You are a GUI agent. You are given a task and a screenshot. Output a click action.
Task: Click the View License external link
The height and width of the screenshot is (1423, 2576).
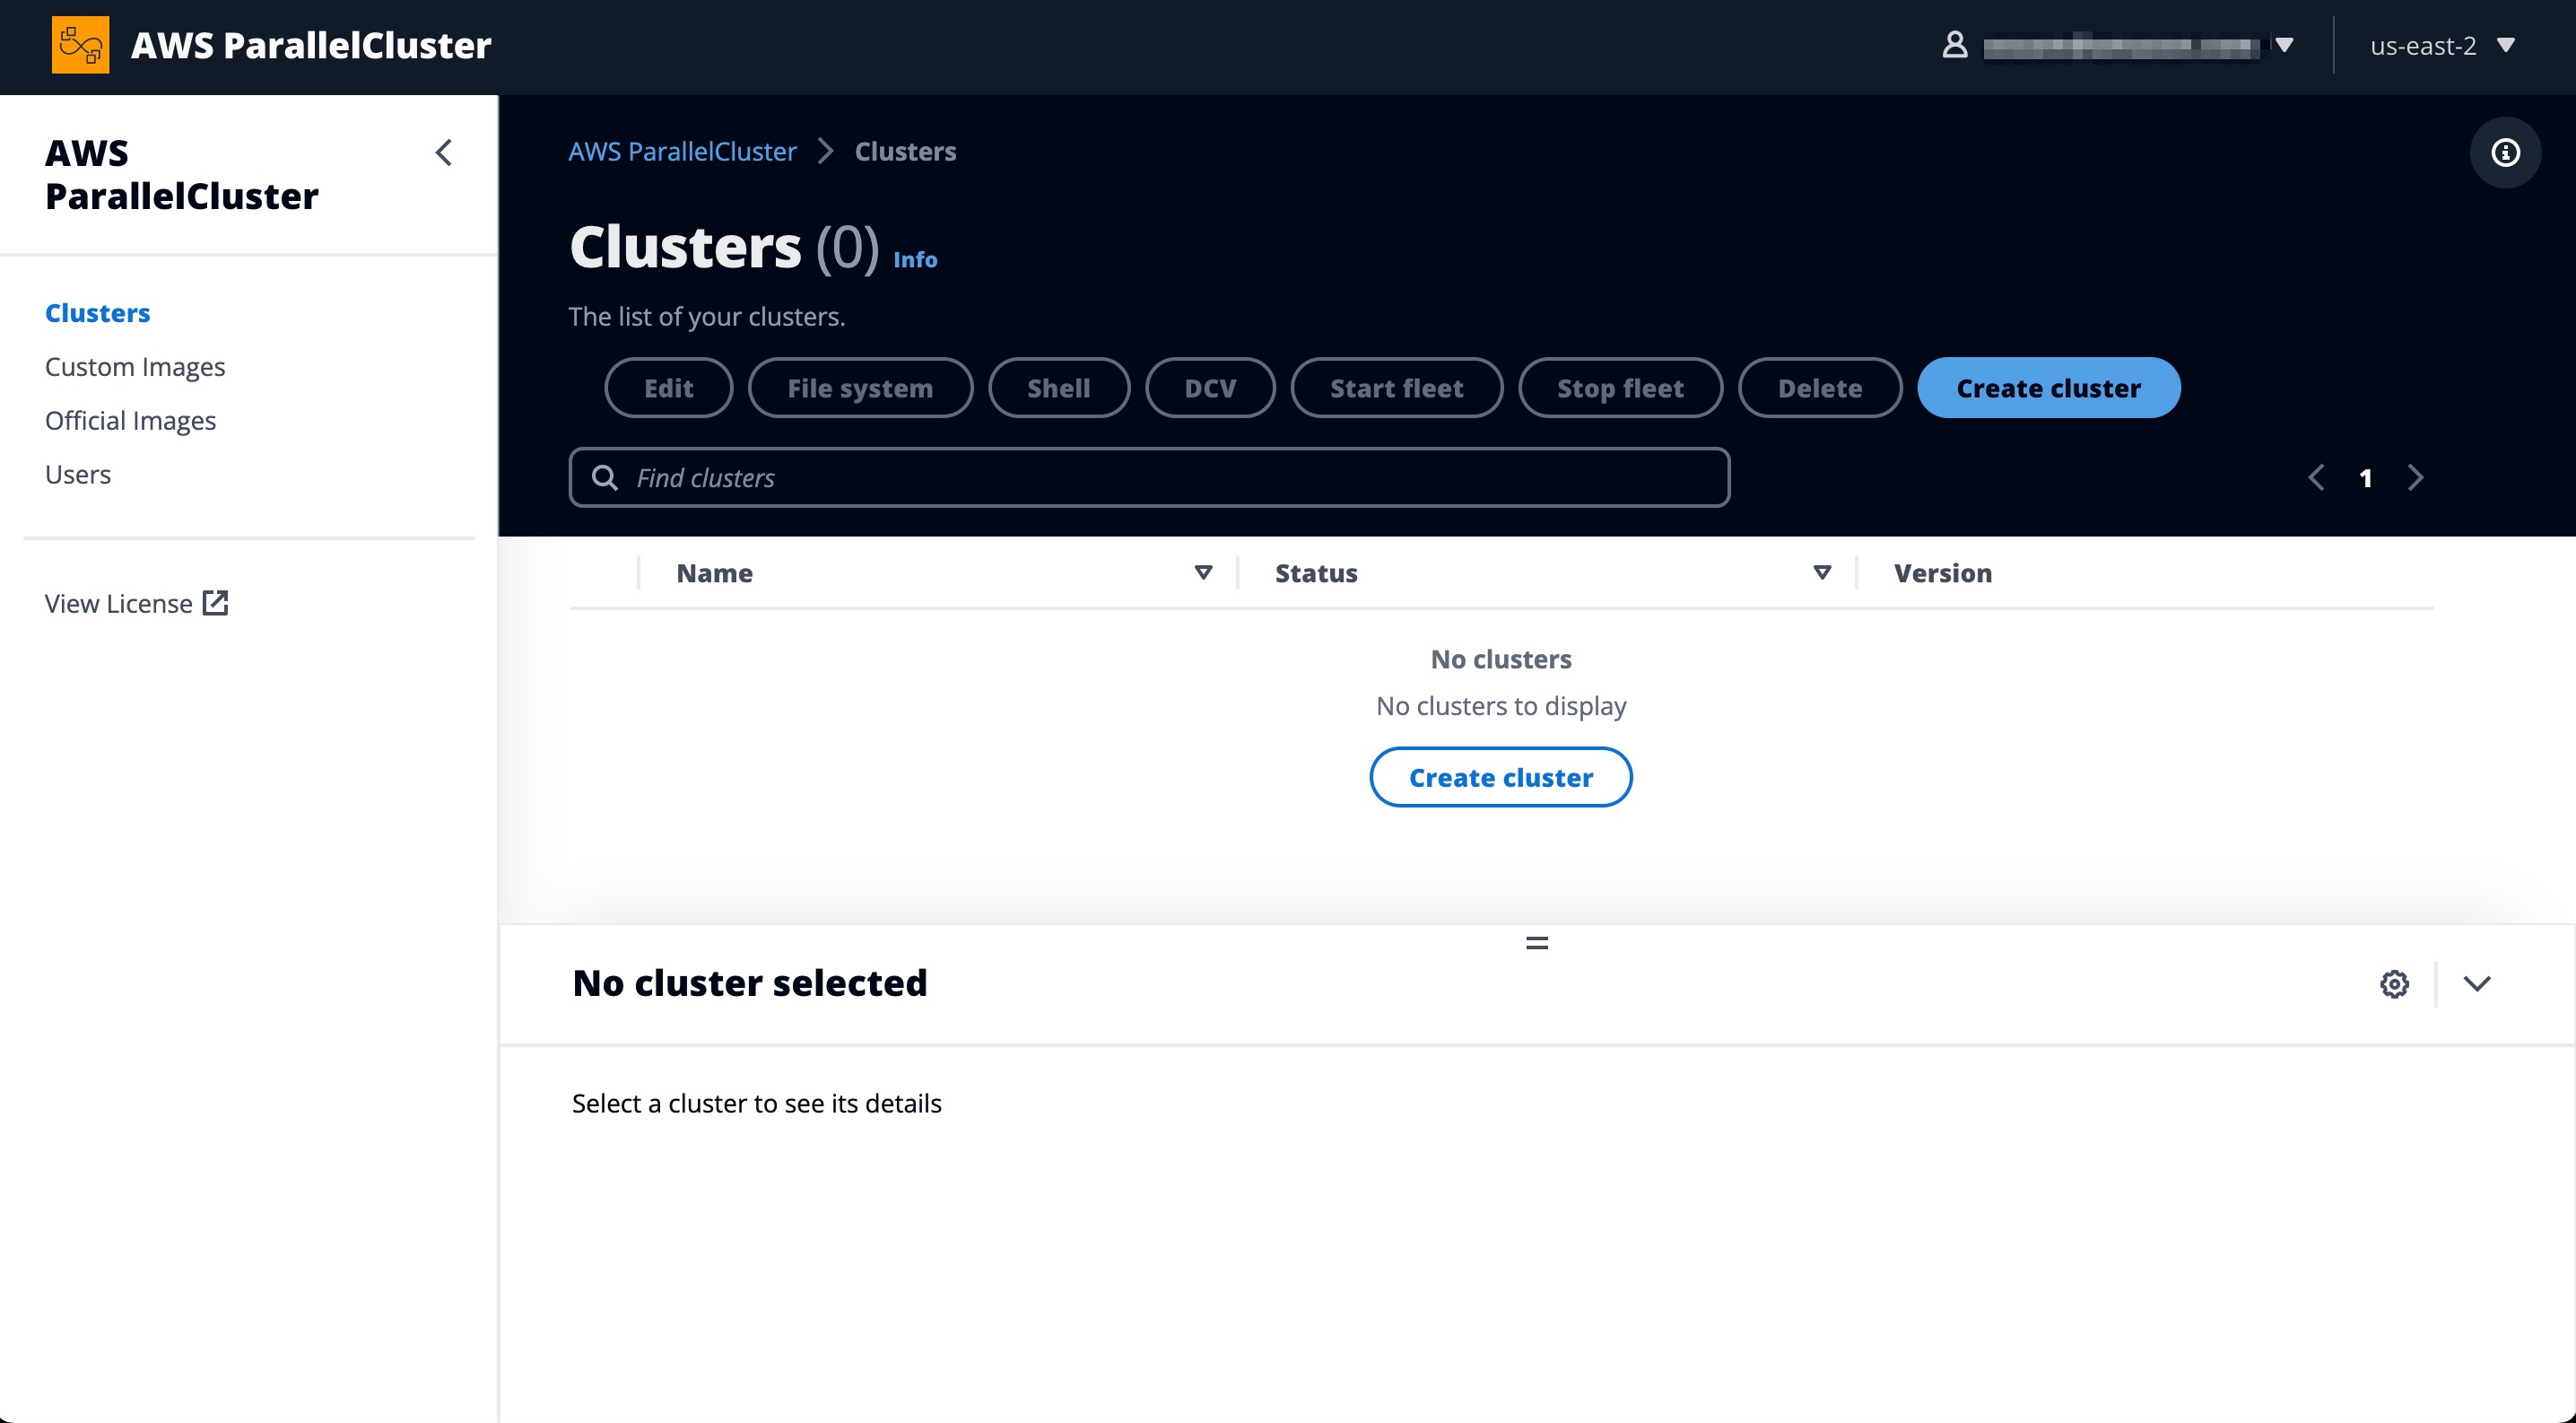tap(136, 603)
